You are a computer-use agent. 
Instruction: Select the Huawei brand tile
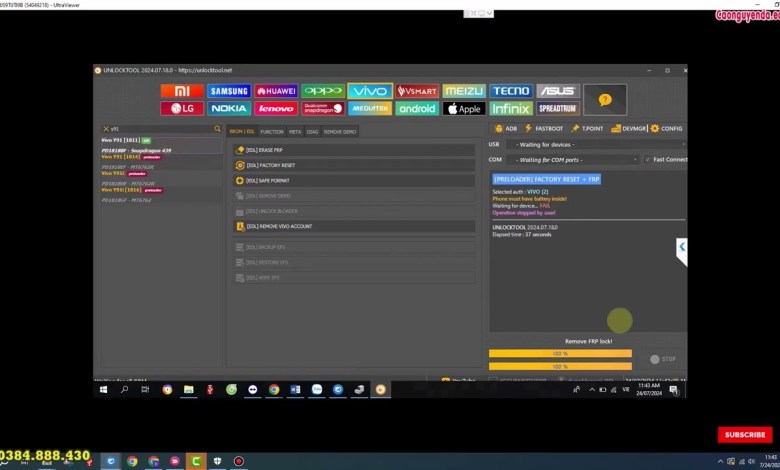pos(276,91)
